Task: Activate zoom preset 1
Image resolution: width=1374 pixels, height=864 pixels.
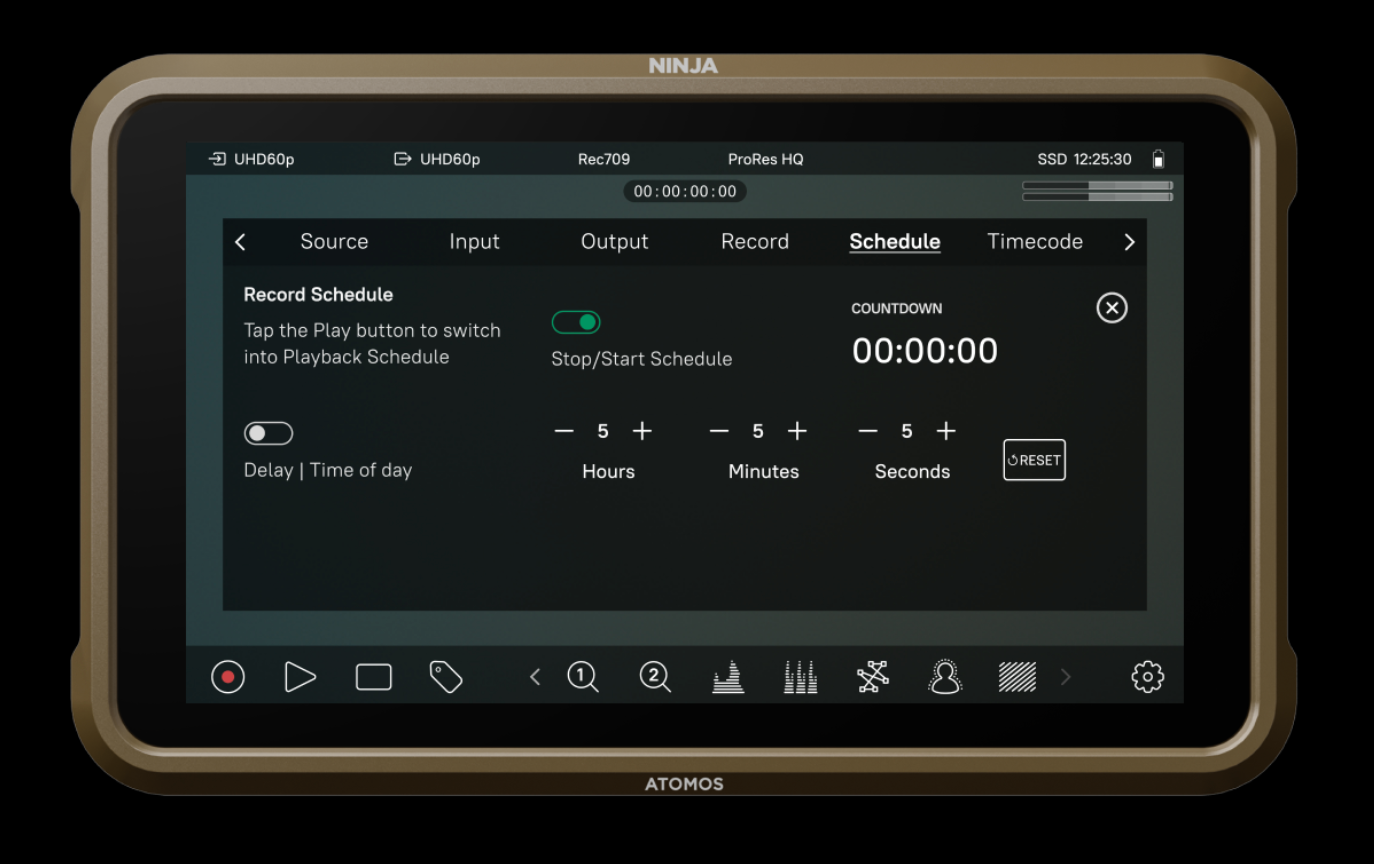Action: [584, 677]
